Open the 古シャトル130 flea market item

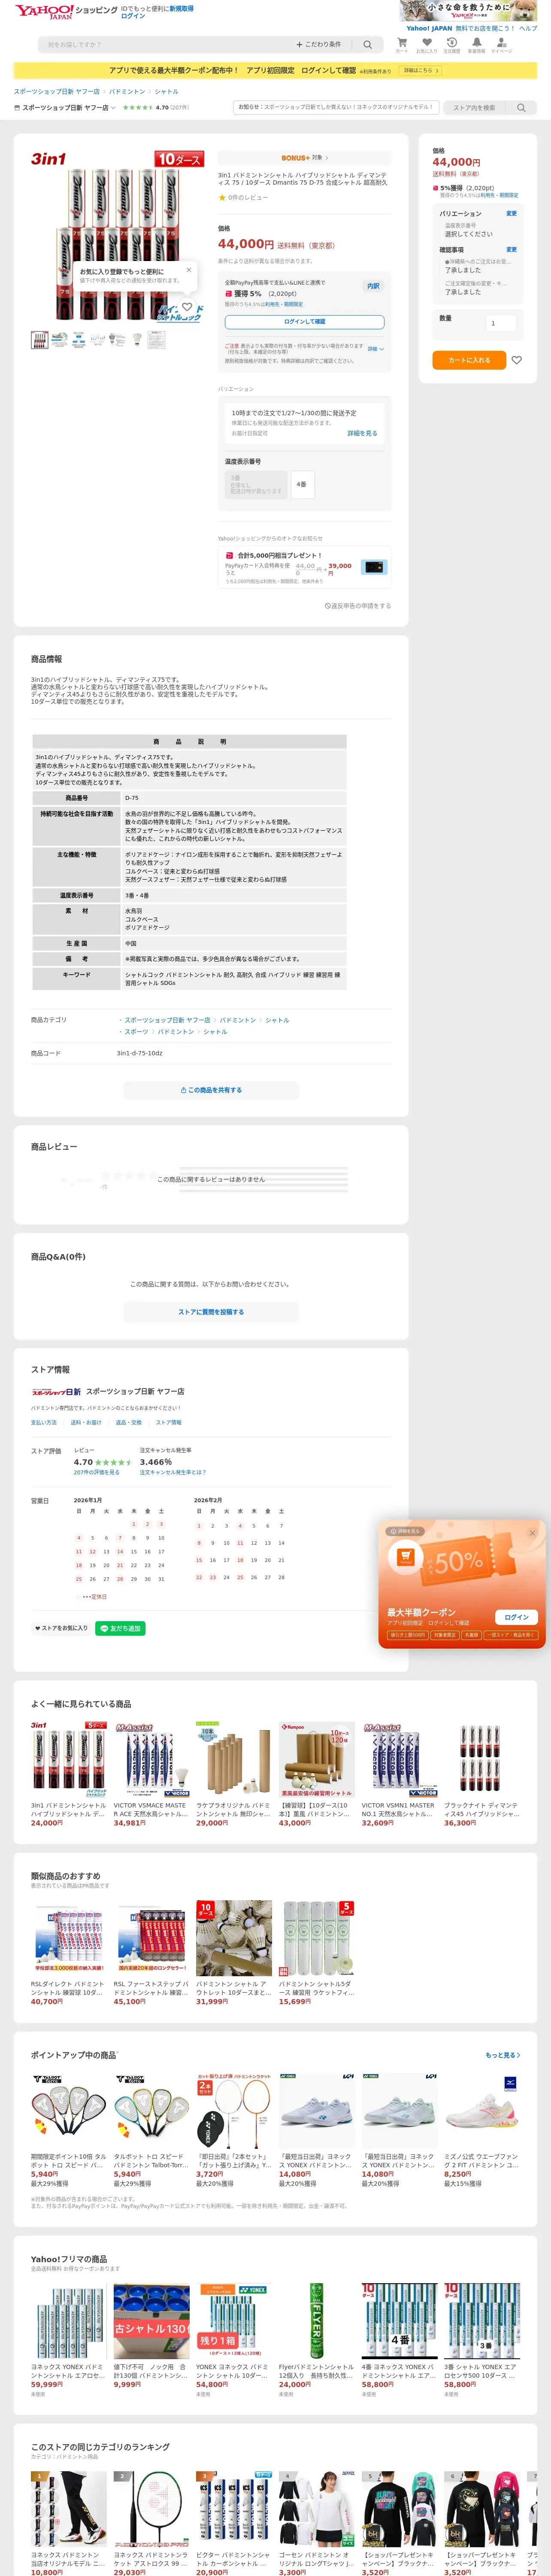coord(151,2340)
